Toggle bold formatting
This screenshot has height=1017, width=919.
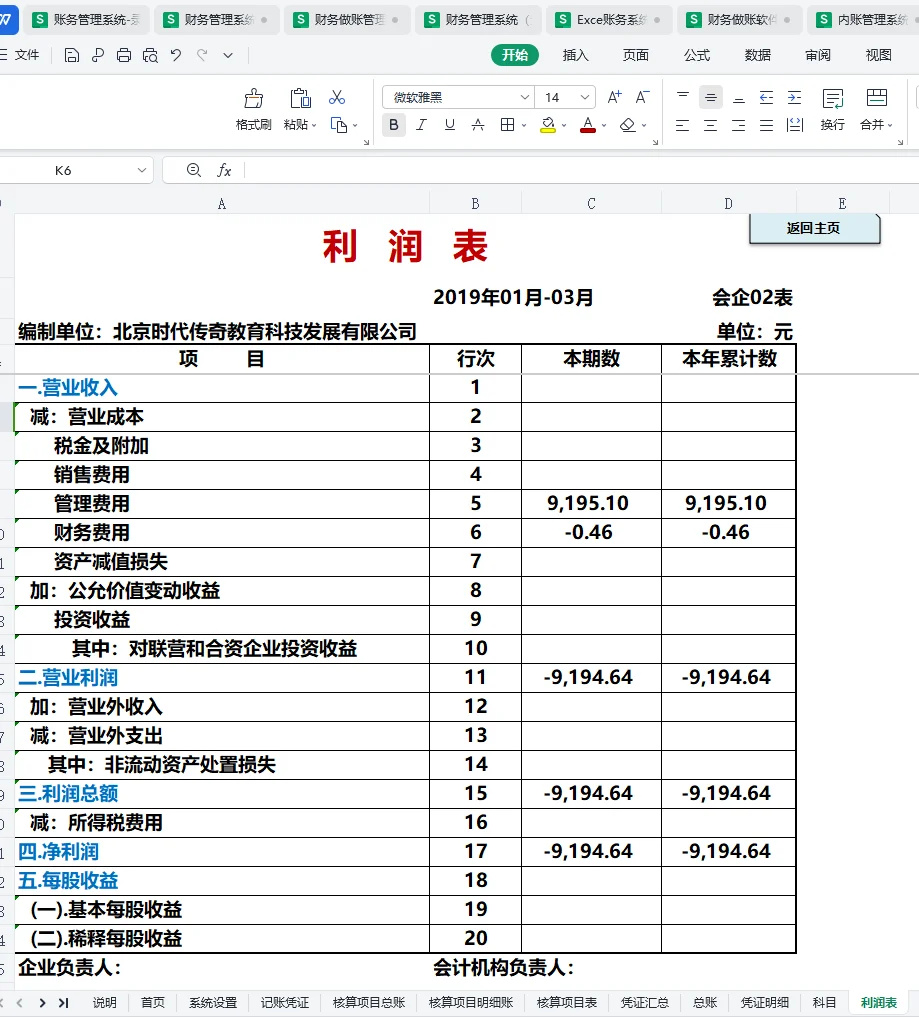pyautogui.click(x=393, y=125)
